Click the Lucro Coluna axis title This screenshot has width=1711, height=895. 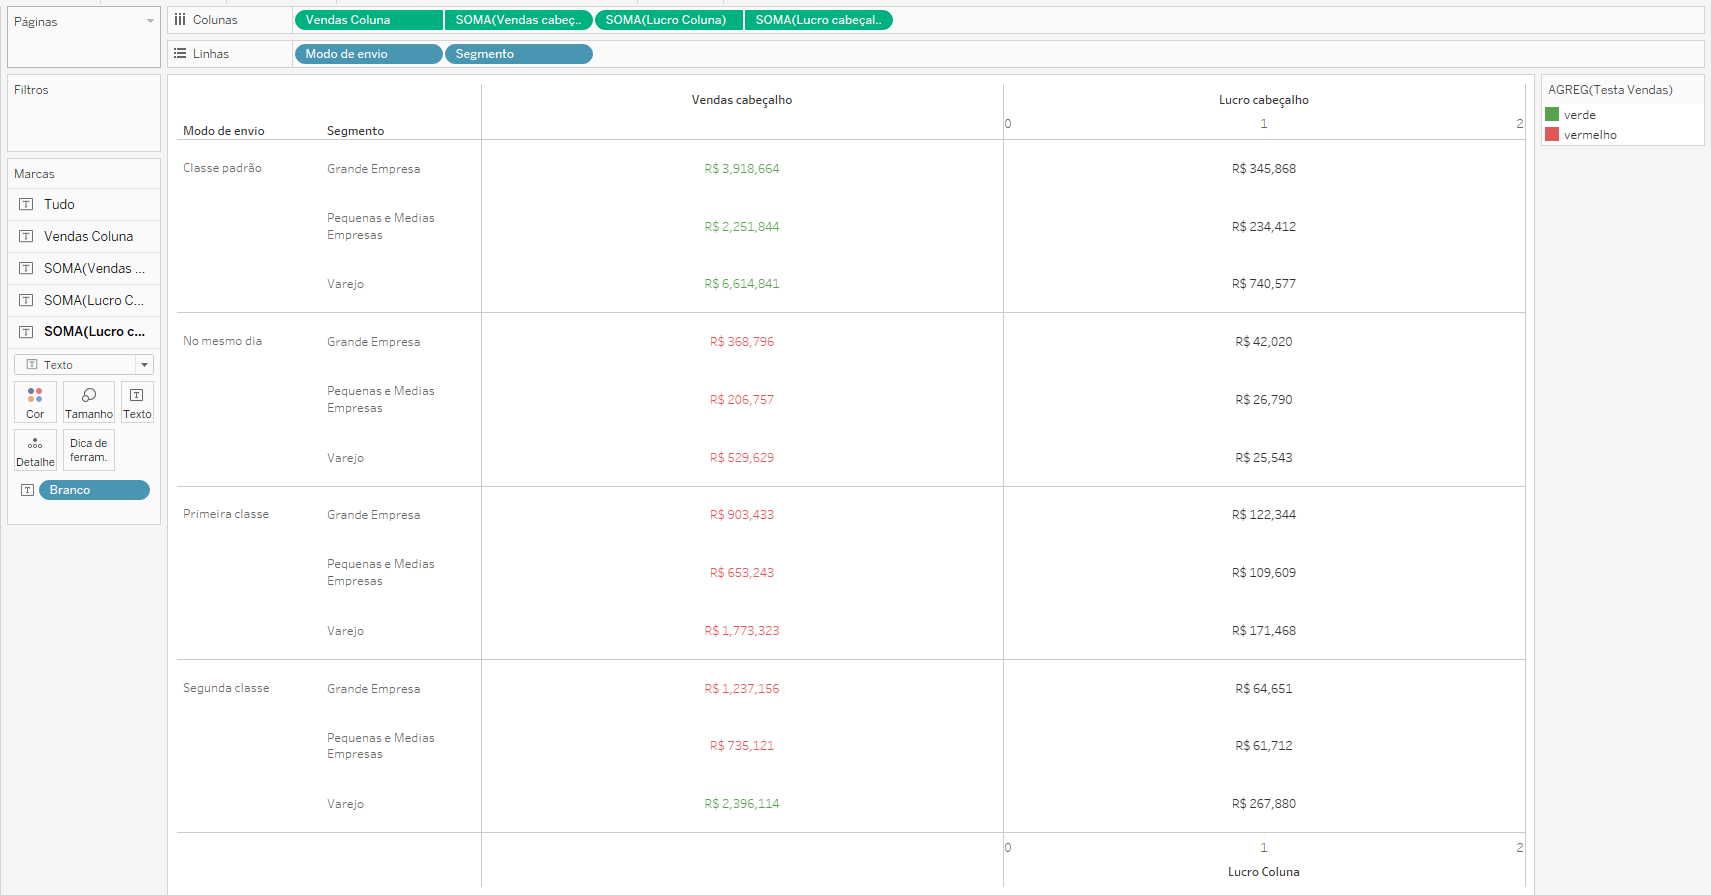1264,872
